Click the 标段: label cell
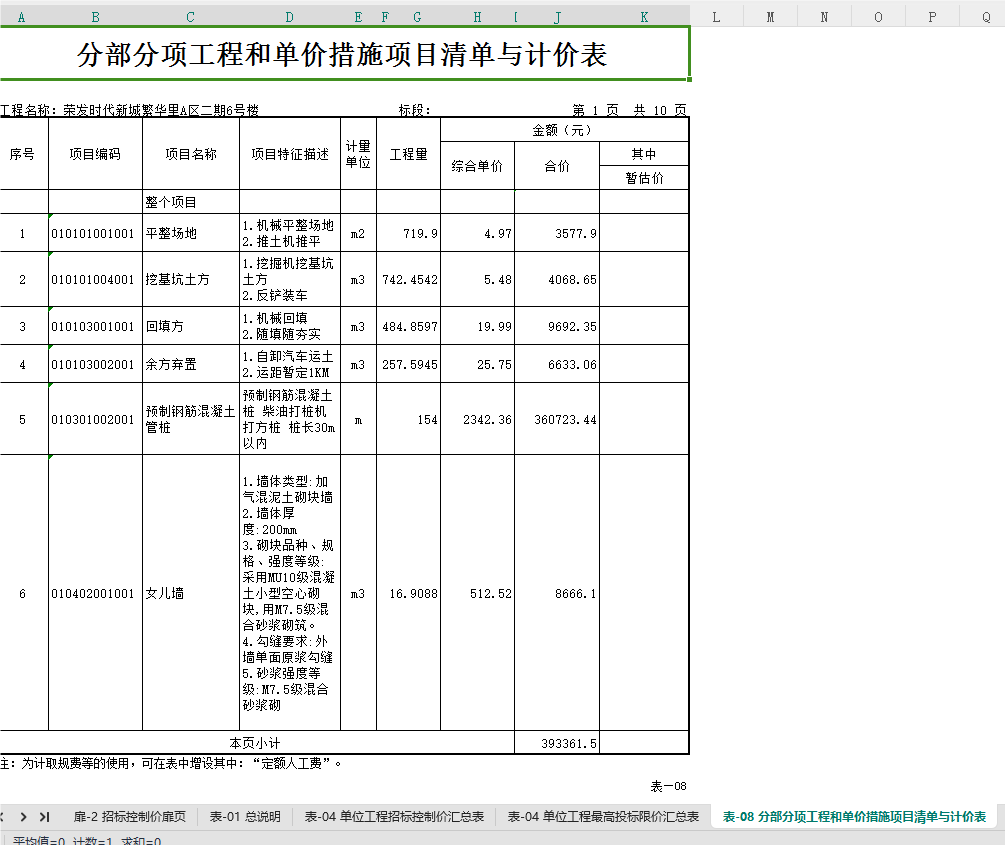The image size is (1005, 845). coord(415,110)
